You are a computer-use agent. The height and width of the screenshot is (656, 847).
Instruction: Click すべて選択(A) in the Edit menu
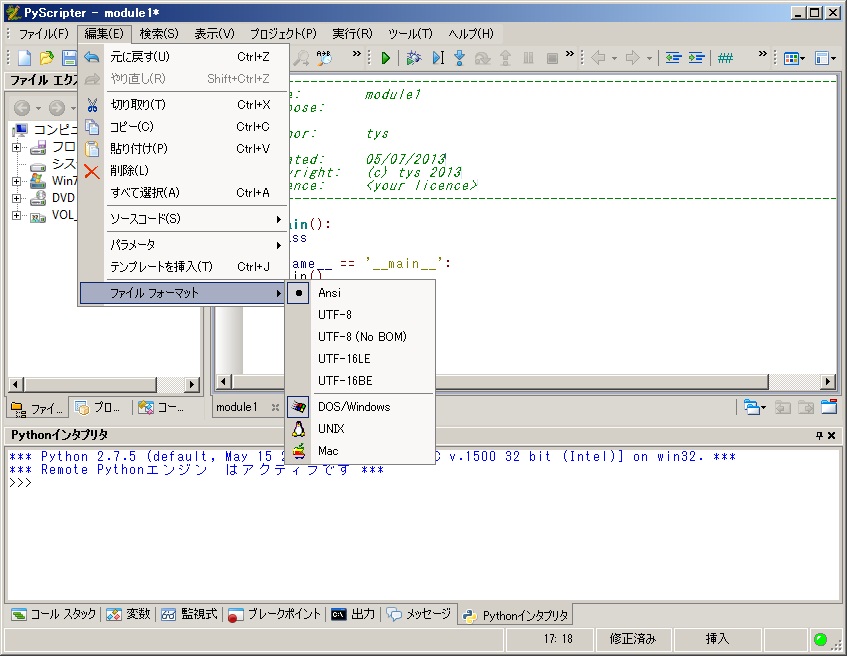pos(145,193)
